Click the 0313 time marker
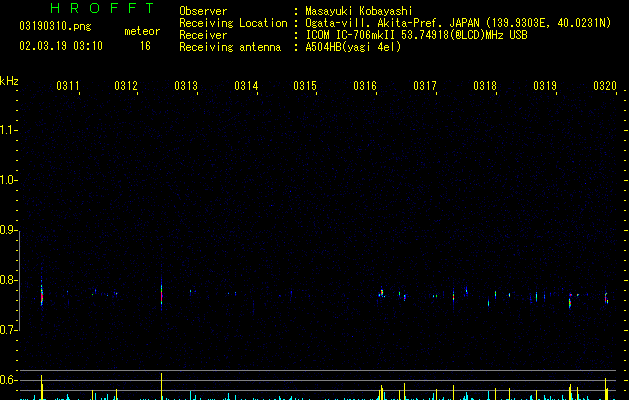 186,86
